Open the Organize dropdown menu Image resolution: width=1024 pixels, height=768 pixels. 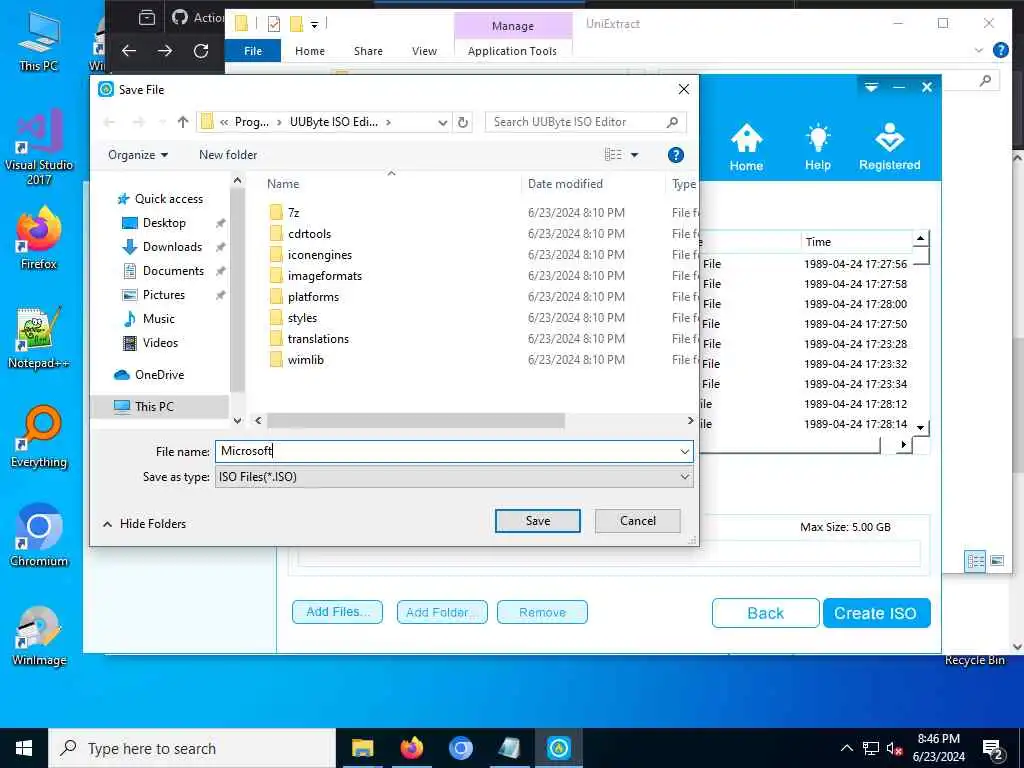click(138, 155)
